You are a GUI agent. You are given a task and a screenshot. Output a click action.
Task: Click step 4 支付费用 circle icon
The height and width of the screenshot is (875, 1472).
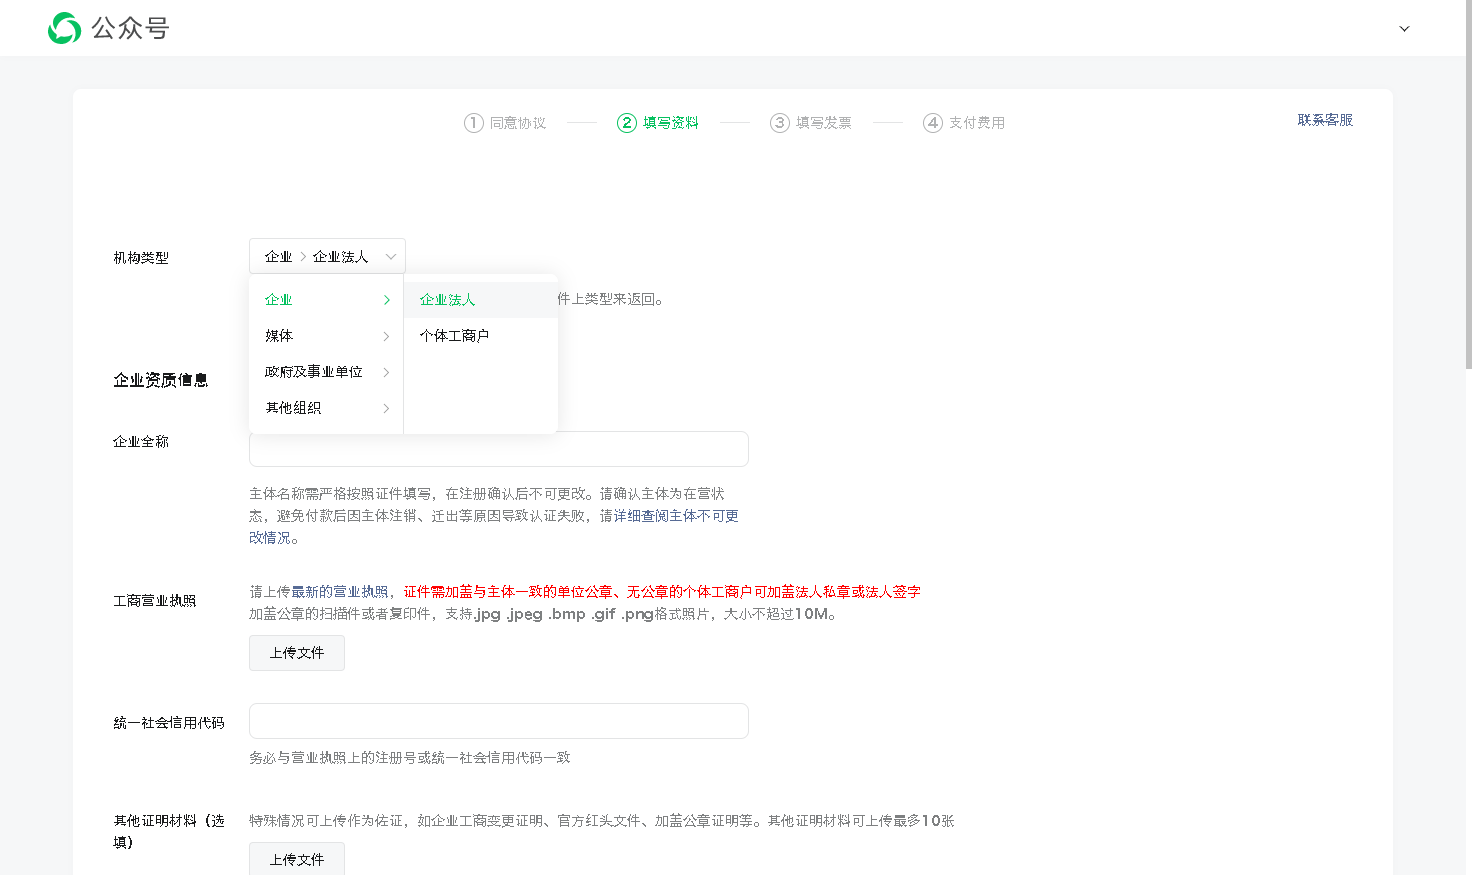(x=933, y=123)
